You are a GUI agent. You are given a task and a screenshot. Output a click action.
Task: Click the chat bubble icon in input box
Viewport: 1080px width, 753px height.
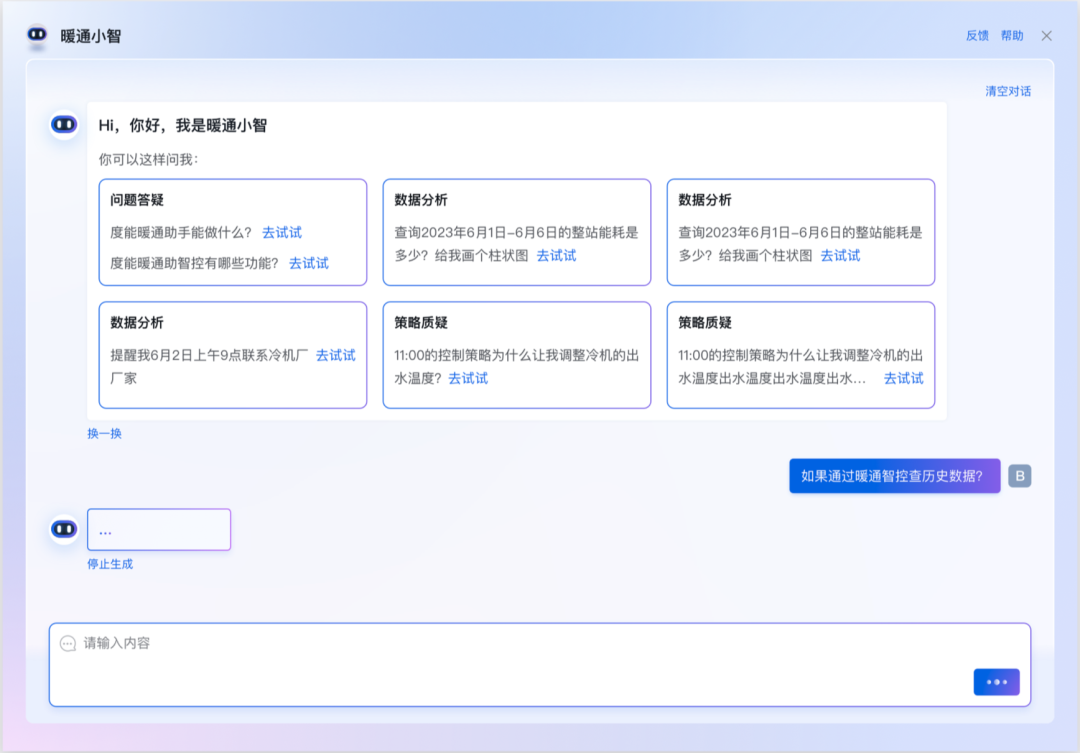[68, 643]
